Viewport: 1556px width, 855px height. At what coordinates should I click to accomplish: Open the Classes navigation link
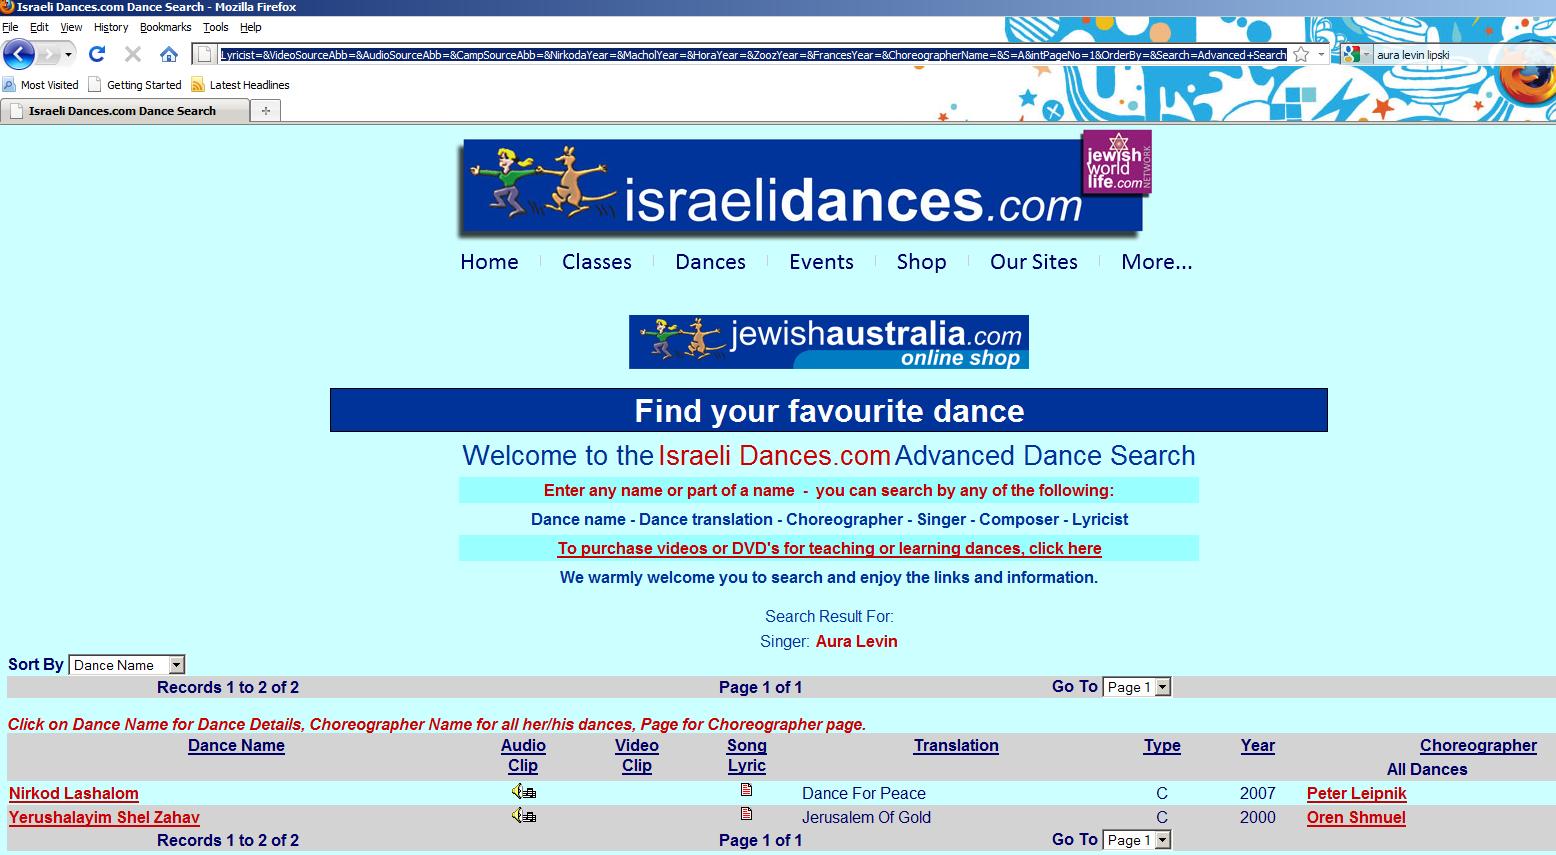(x=597, y=262)
